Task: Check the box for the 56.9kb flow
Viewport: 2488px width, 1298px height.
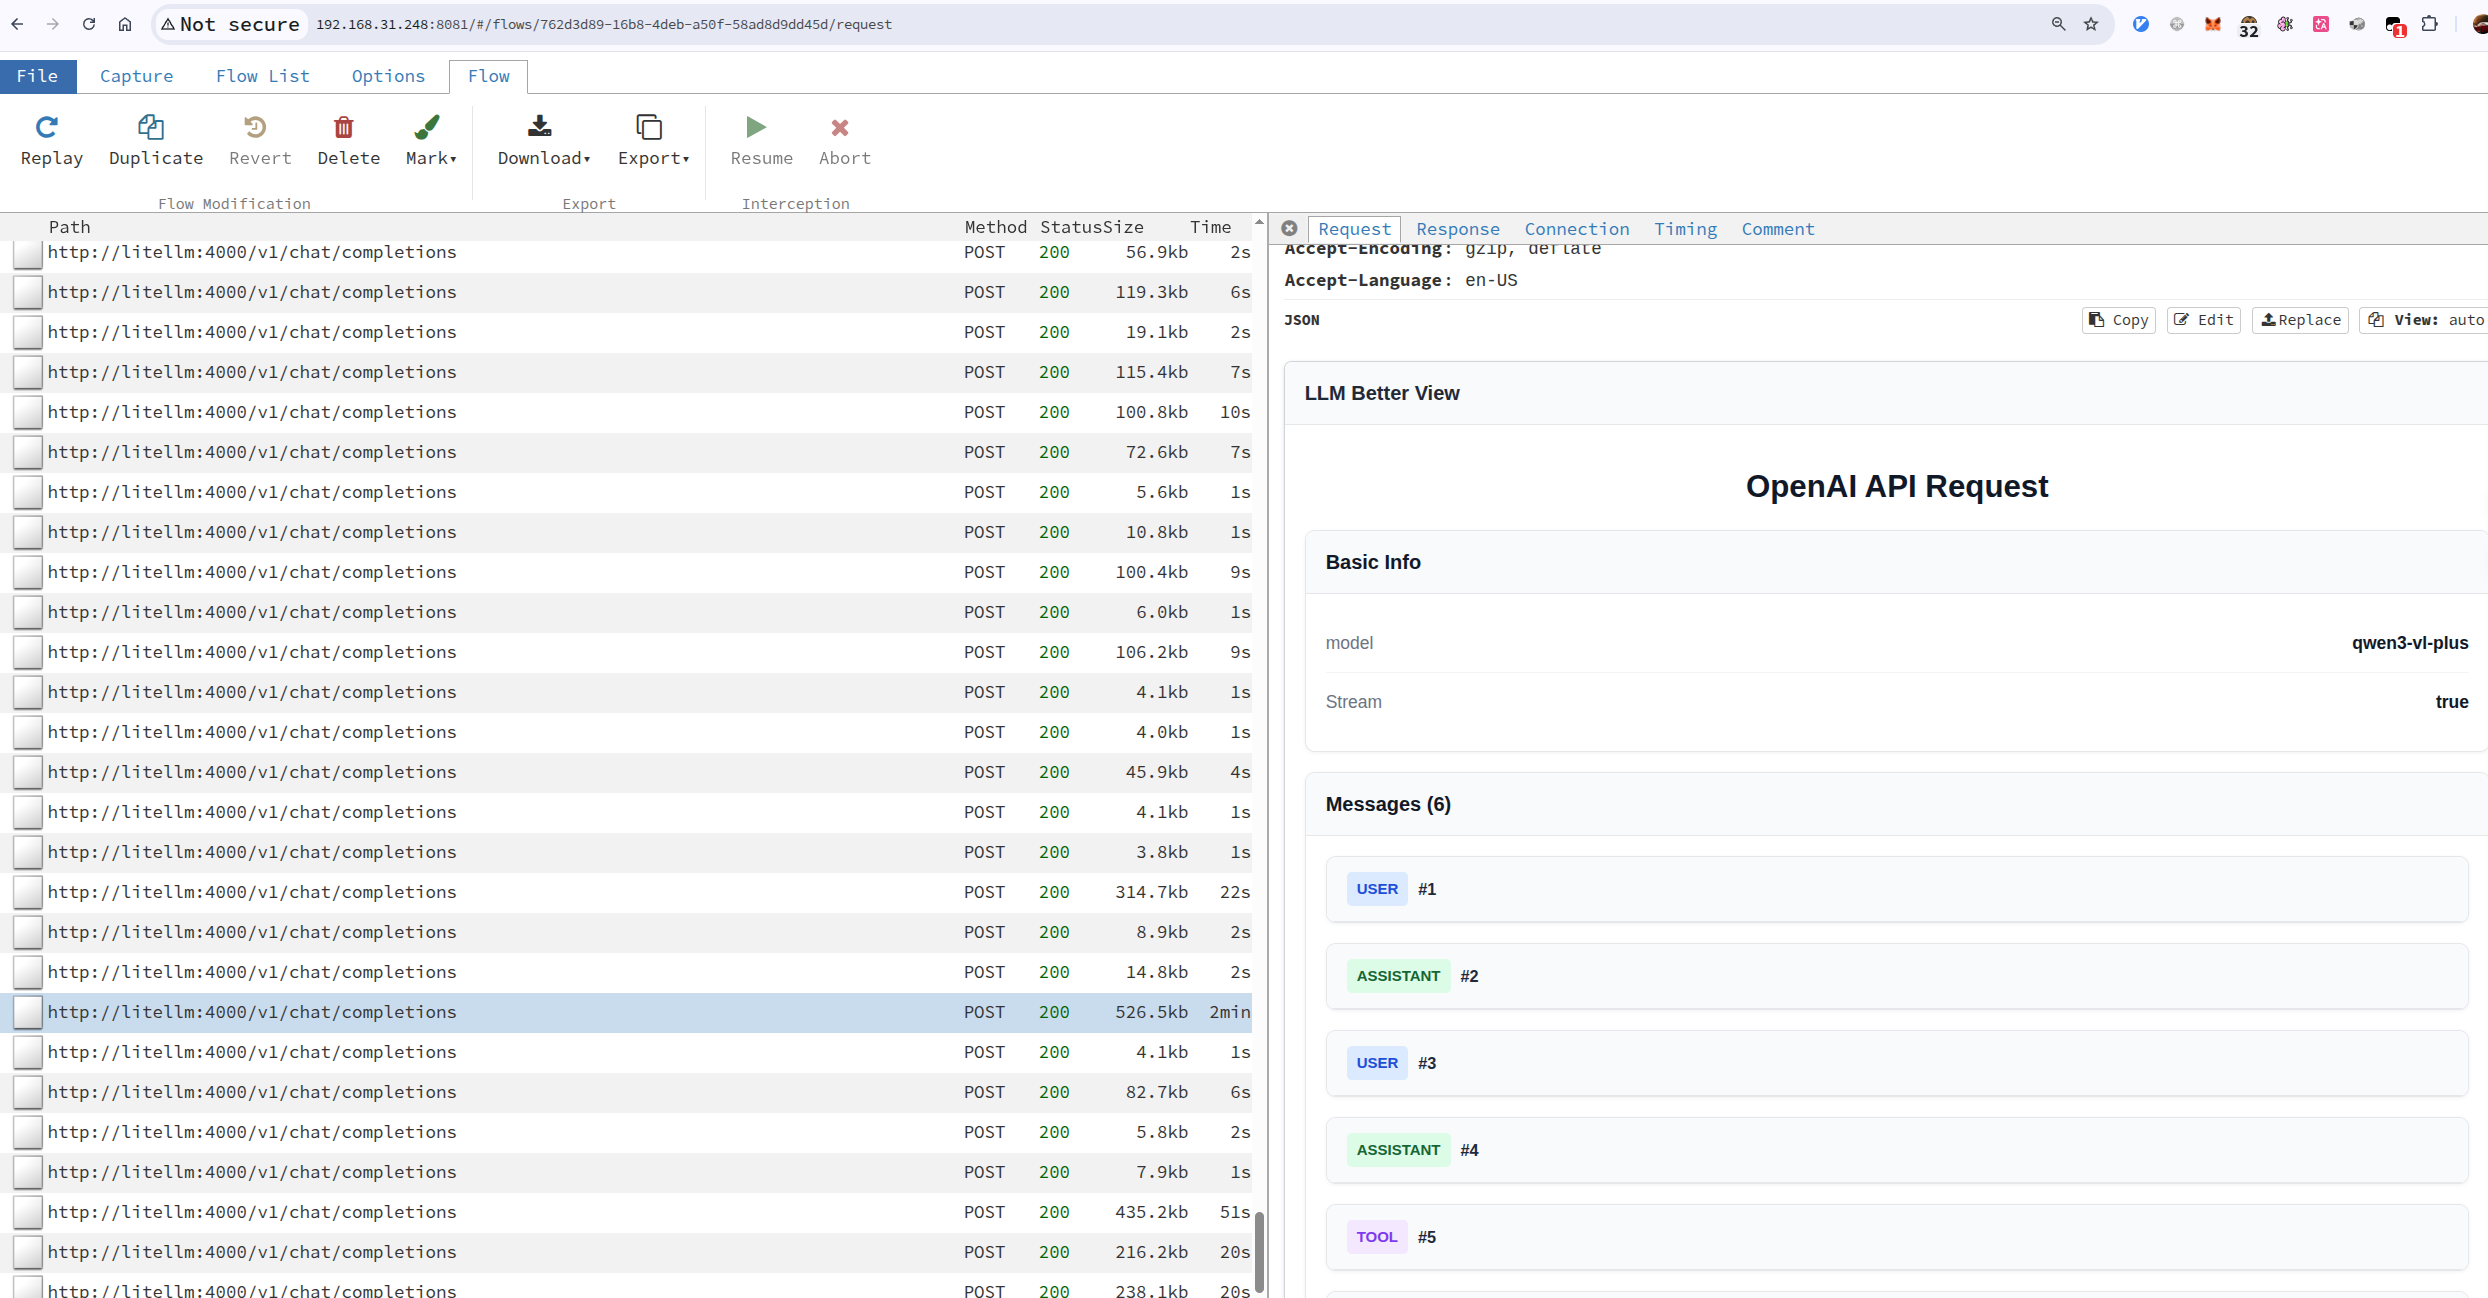Action: pos(28,253)
